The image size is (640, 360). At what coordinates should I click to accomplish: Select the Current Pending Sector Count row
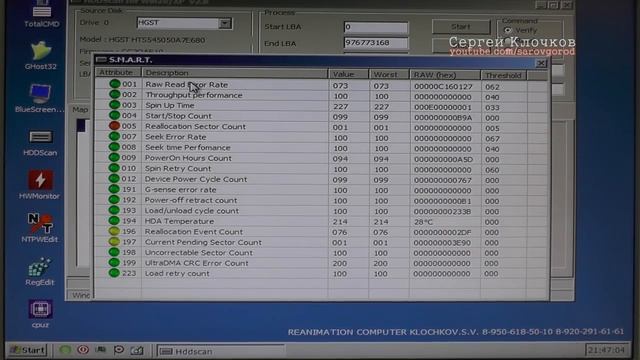pyautogui.click(x=321, y=242)
